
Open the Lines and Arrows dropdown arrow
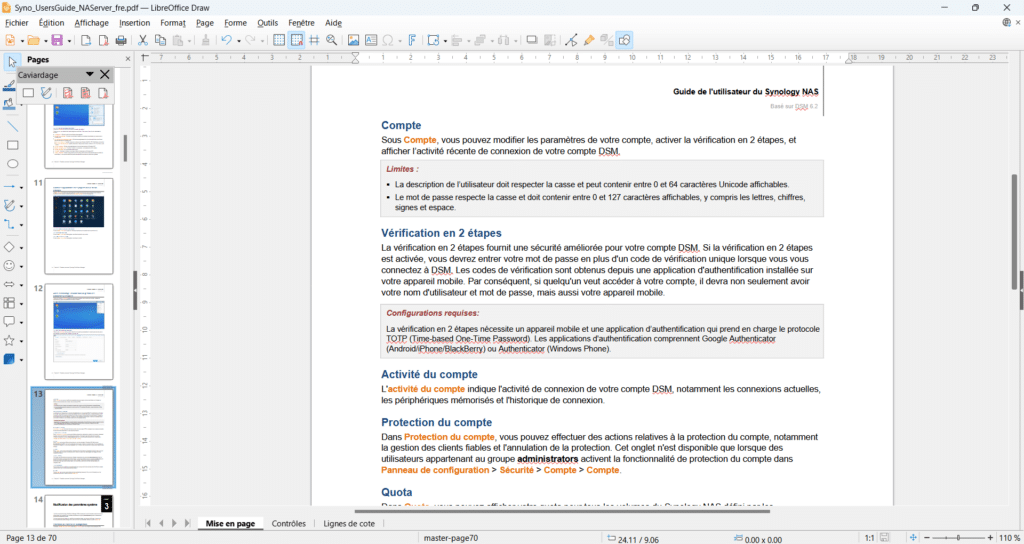pos(22,187)
